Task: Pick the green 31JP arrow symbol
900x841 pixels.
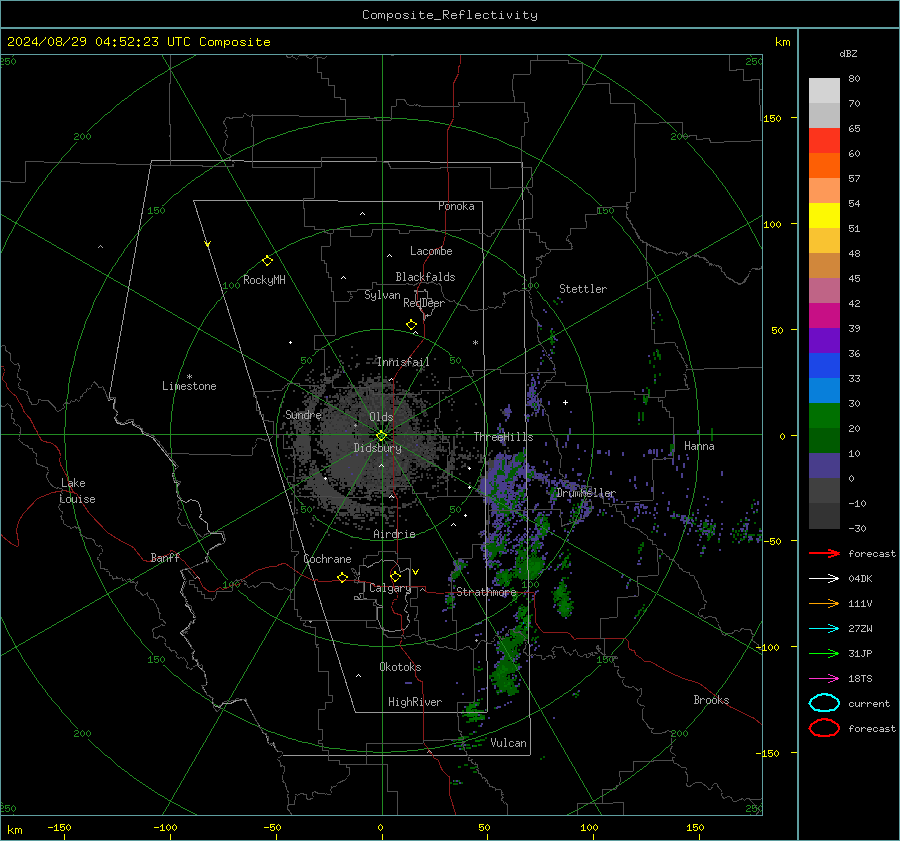Action: click(x=824, y=653)
